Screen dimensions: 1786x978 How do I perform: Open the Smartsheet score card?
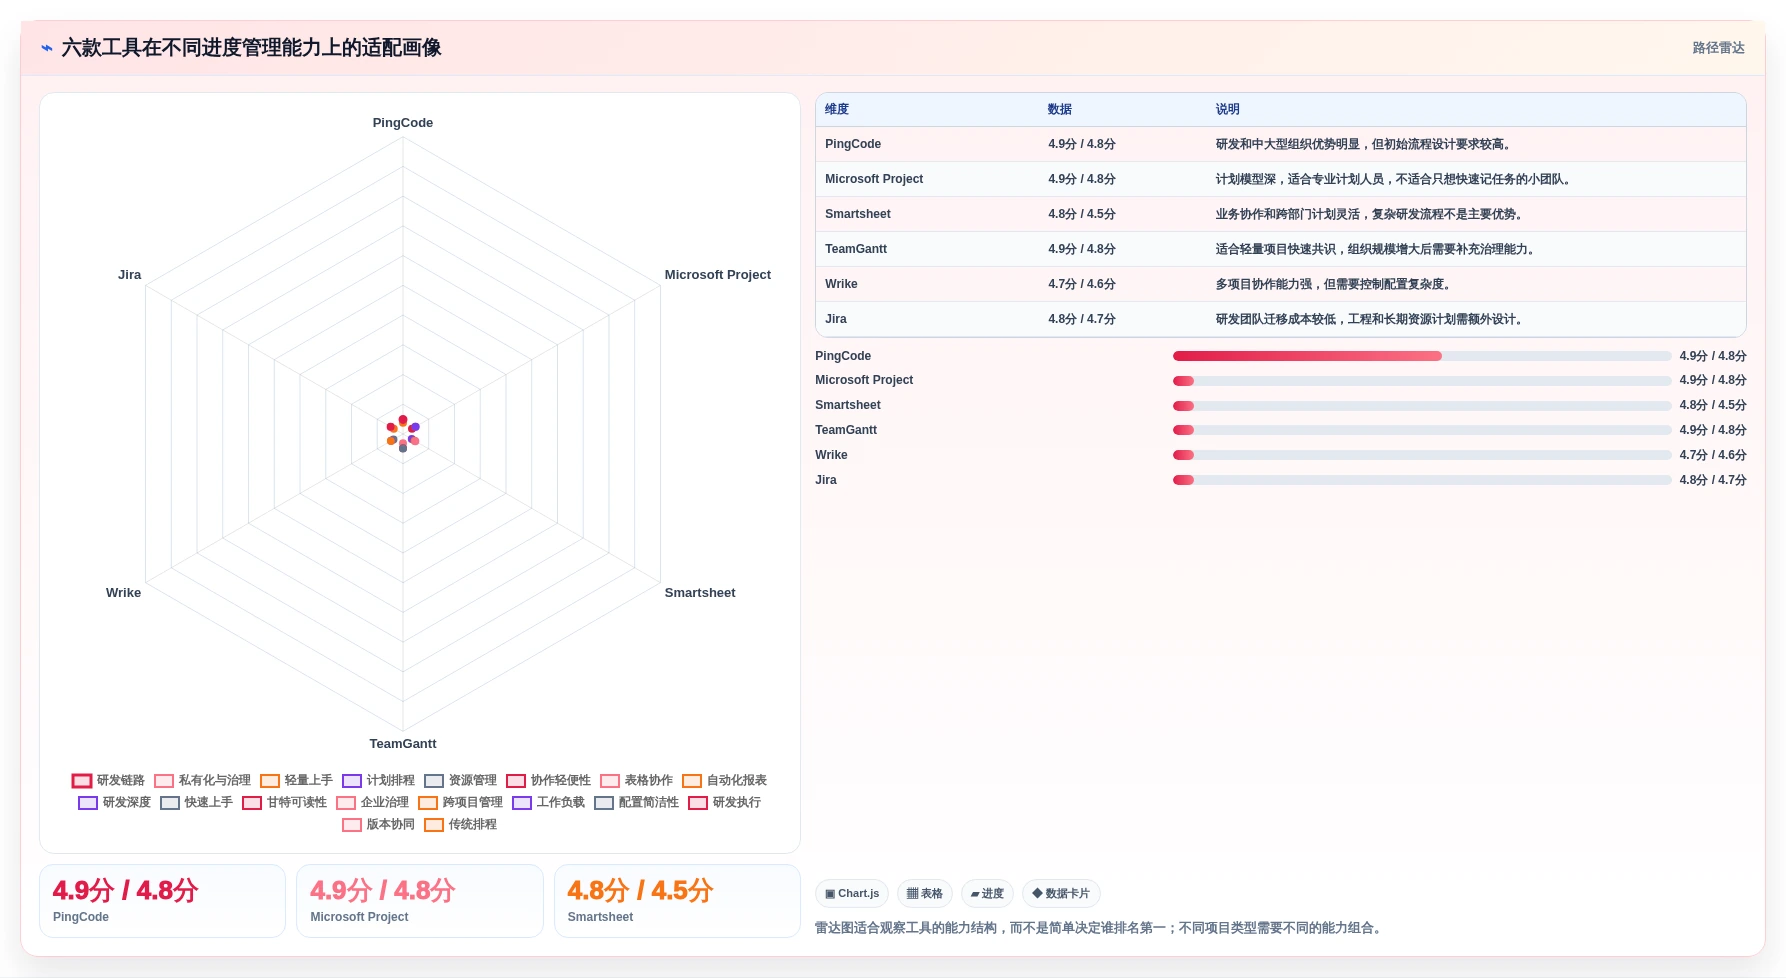pos(677,901)
